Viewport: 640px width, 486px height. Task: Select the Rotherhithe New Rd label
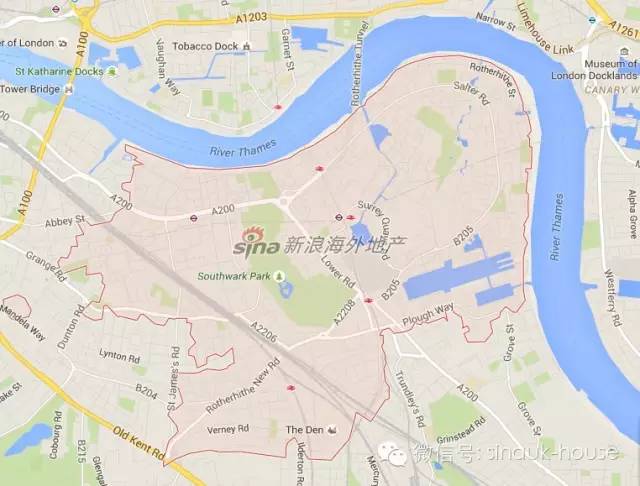[243, 386]
